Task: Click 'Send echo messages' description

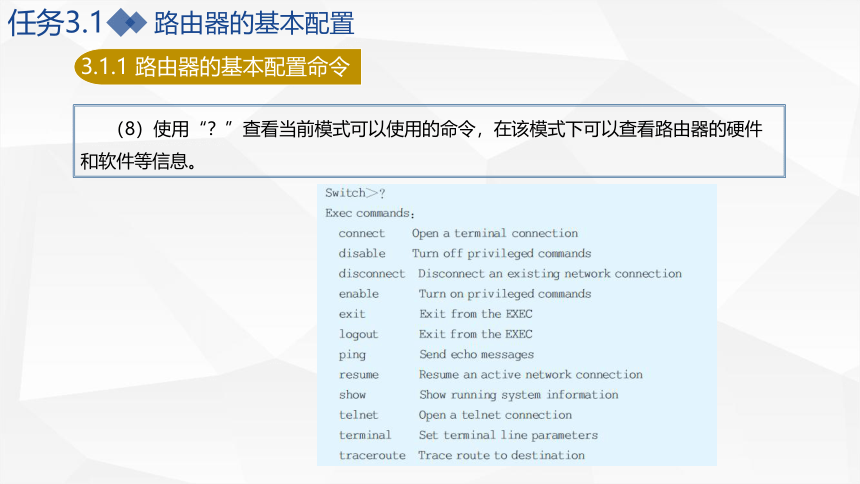Action: click(477, 354)
